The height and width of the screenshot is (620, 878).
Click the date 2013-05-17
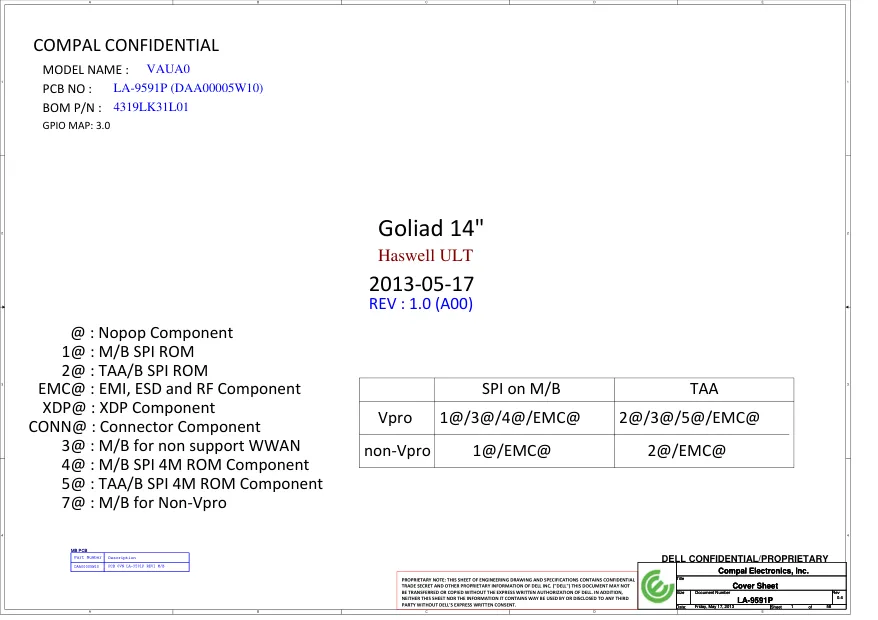[421, 283]
